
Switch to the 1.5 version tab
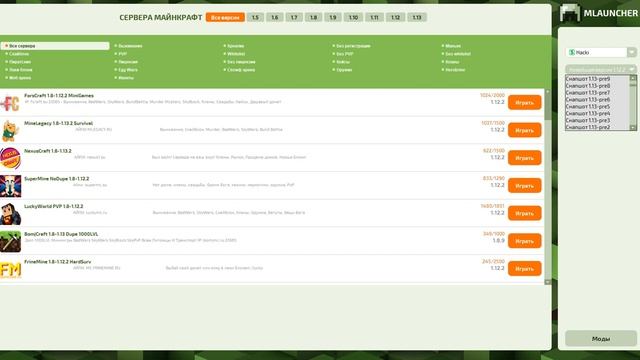click(x=255, y=18)
